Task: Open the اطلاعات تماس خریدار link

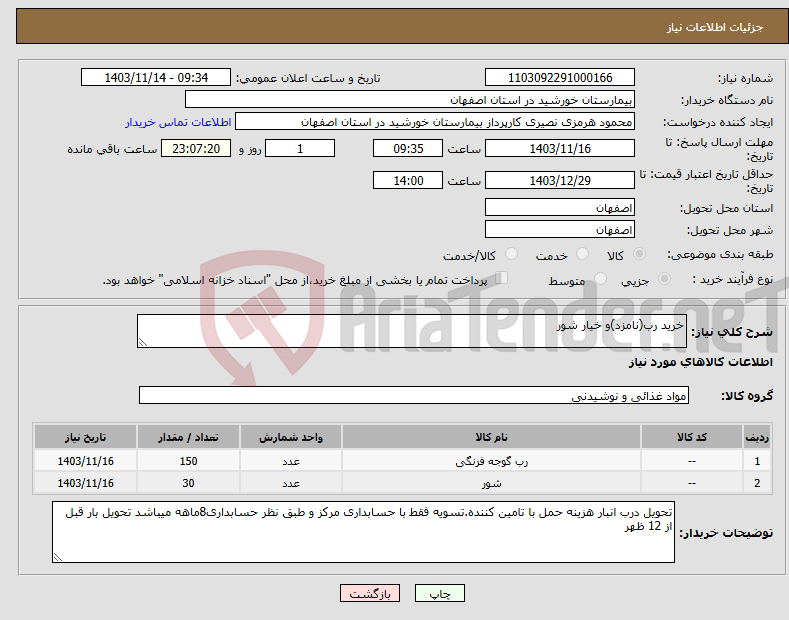Action: (178, 122)
